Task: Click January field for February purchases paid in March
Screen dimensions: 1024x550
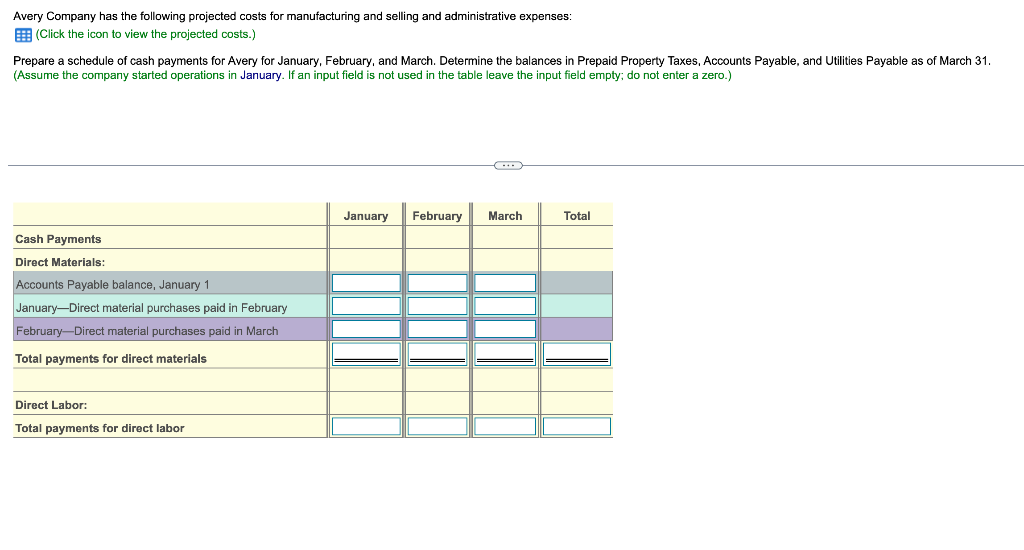Action: tap(366, 329)
